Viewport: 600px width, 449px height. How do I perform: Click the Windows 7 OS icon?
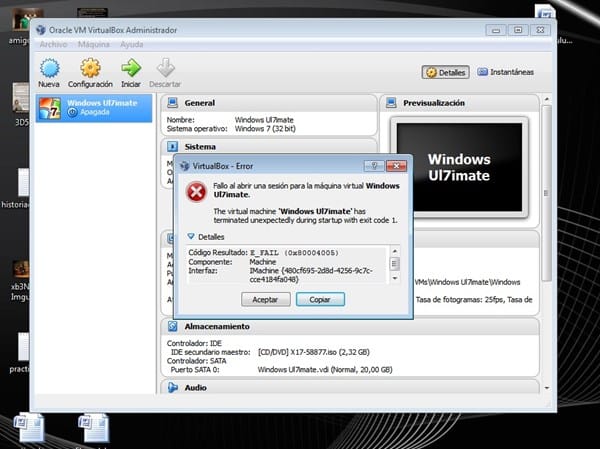tap(50, 108)
